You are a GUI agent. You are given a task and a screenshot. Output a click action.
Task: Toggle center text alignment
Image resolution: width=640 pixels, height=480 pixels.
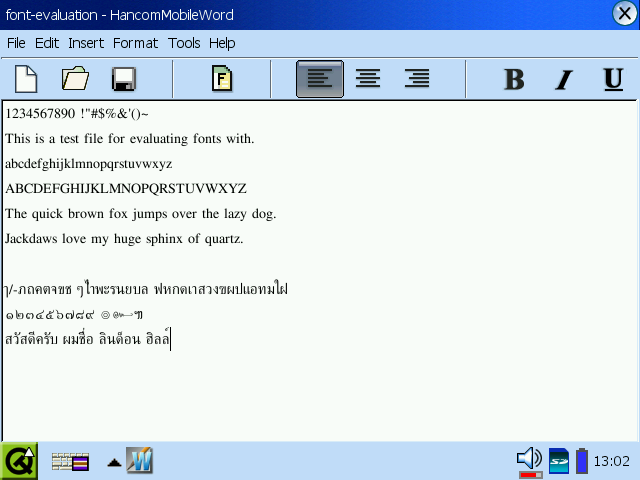368,79
